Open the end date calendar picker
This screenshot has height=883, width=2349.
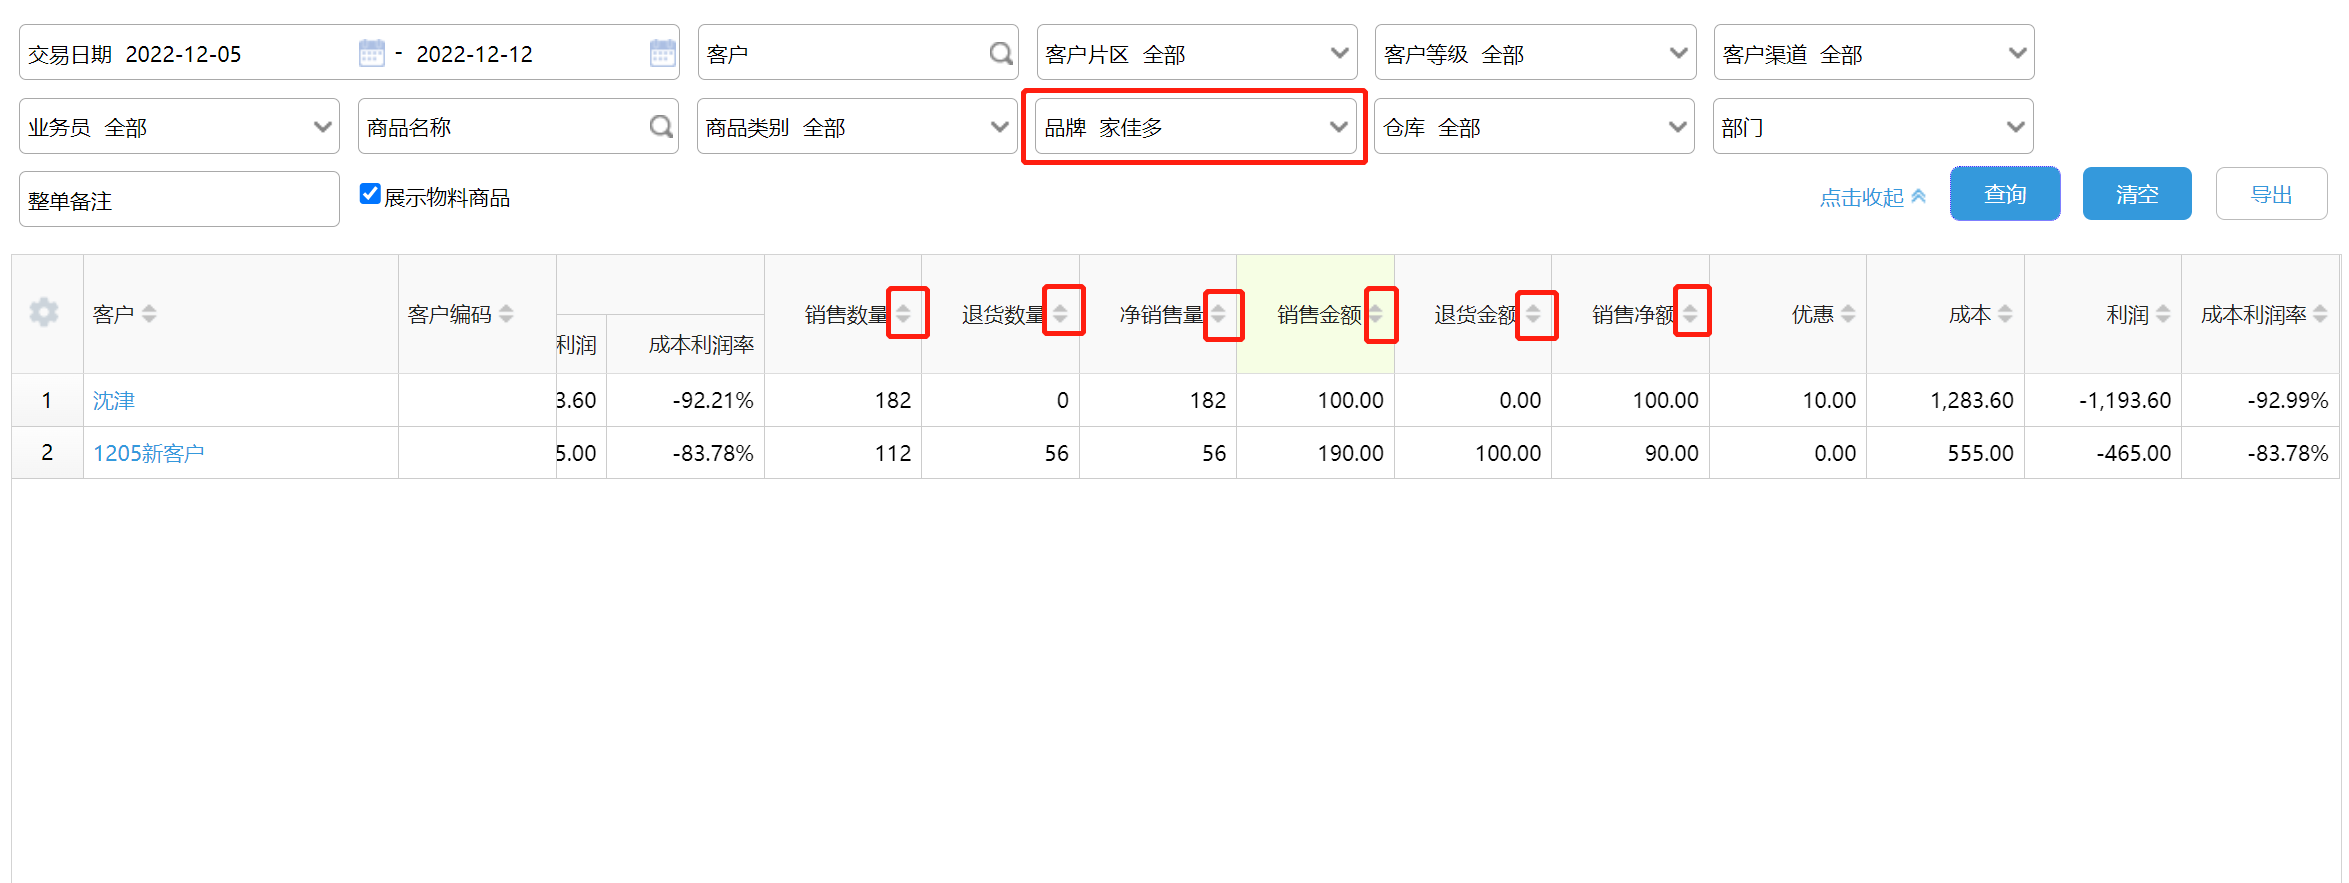click(662, 53)
